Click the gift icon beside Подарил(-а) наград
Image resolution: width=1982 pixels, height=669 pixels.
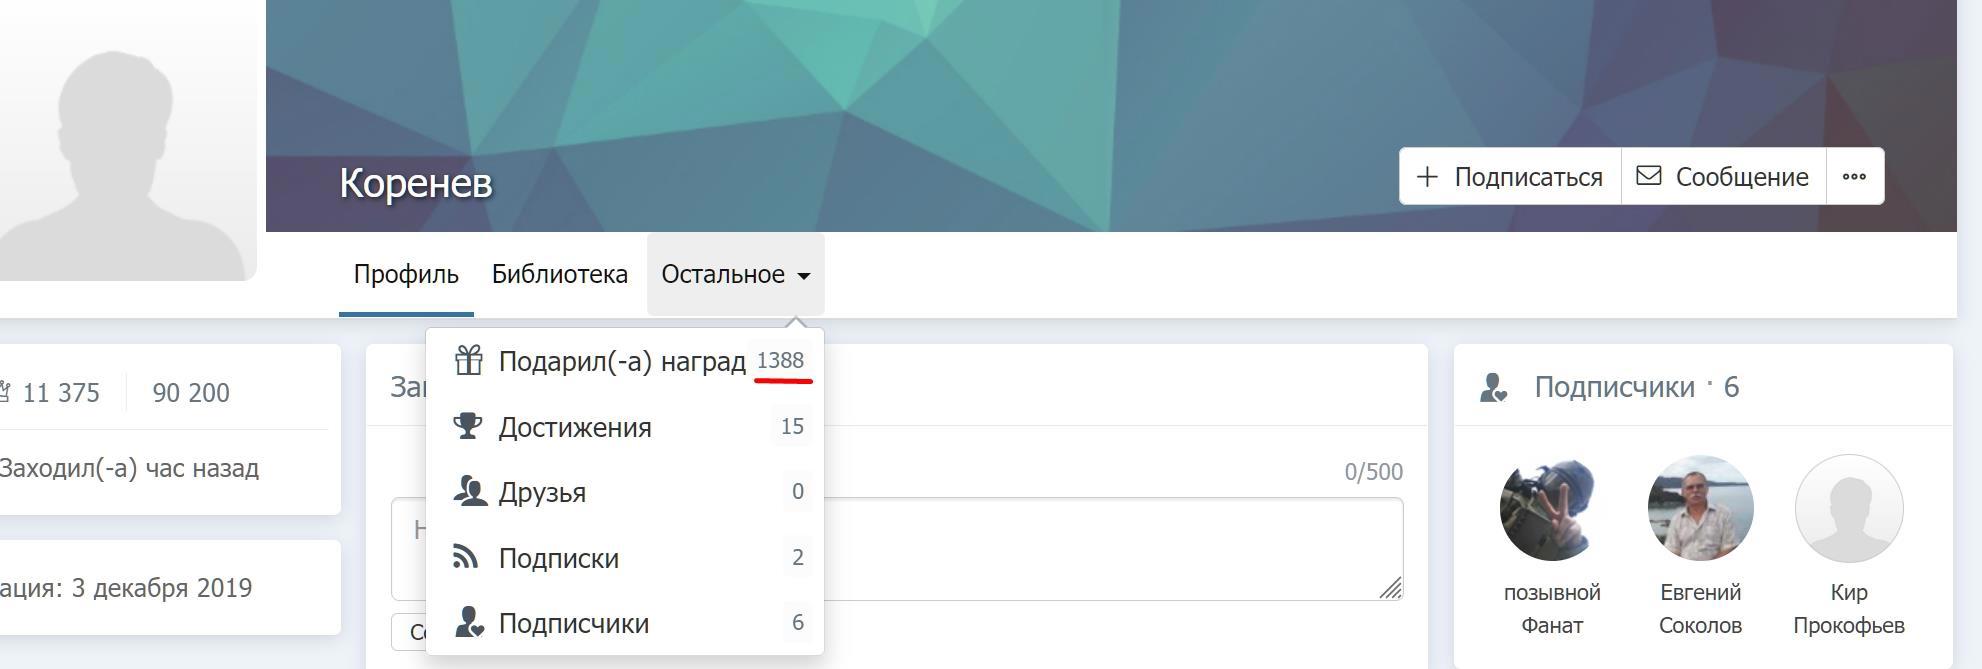click(x=468, y=360)
